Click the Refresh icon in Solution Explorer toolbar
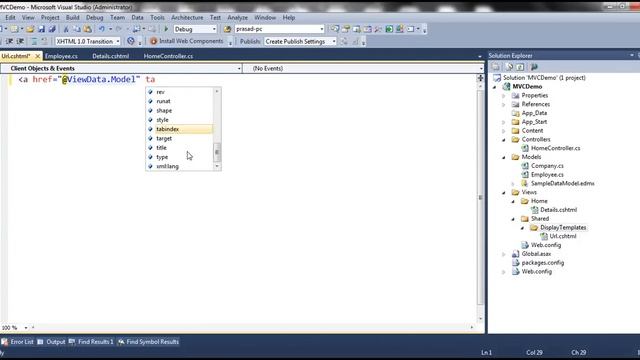This screenshot has height=360, width=640. click(x=520, y=67)
